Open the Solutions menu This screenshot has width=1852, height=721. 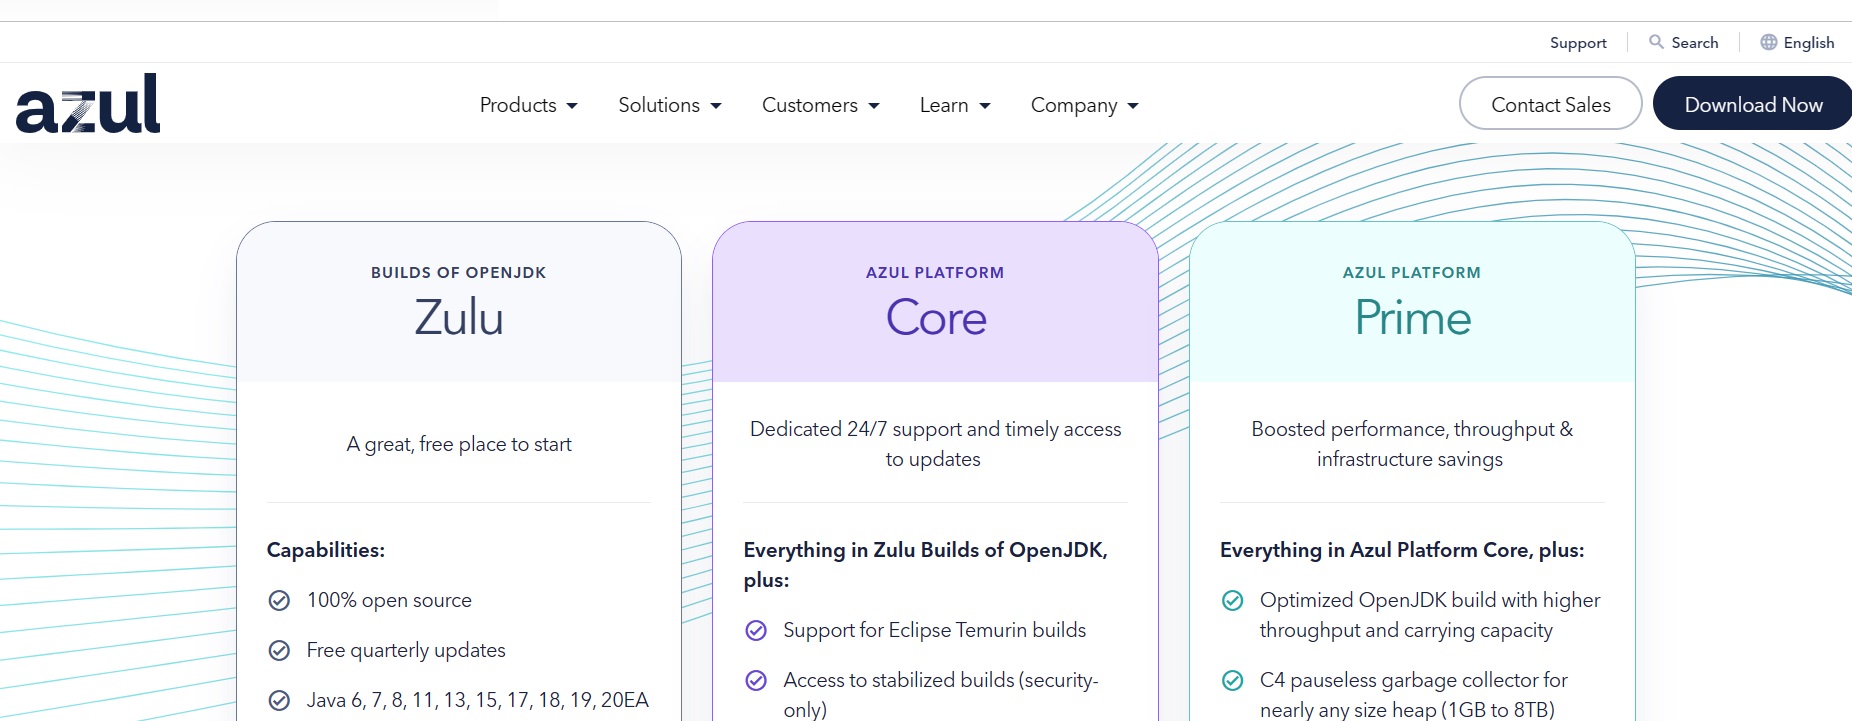point(670,105)
